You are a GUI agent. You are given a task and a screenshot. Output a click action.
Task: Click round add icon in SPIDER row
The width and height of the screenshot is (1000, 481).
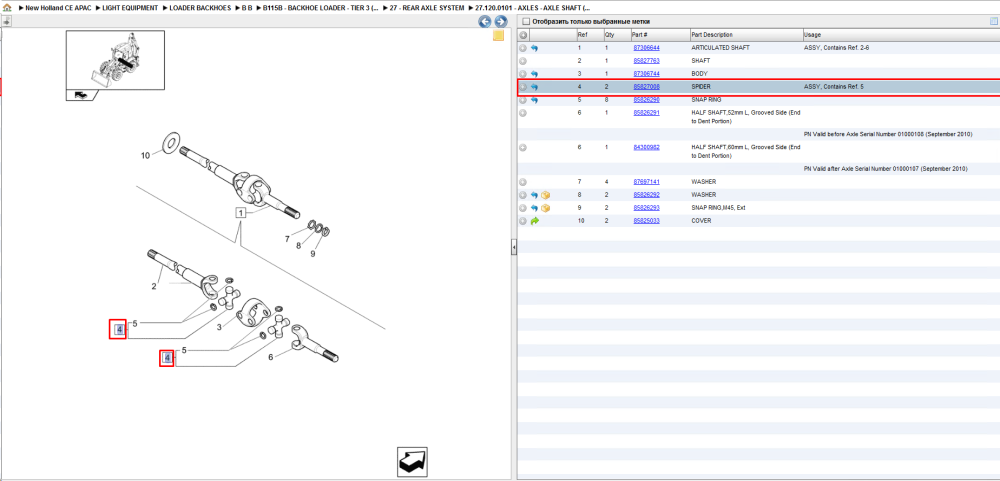pyautogui.click(x=523, y=87)
